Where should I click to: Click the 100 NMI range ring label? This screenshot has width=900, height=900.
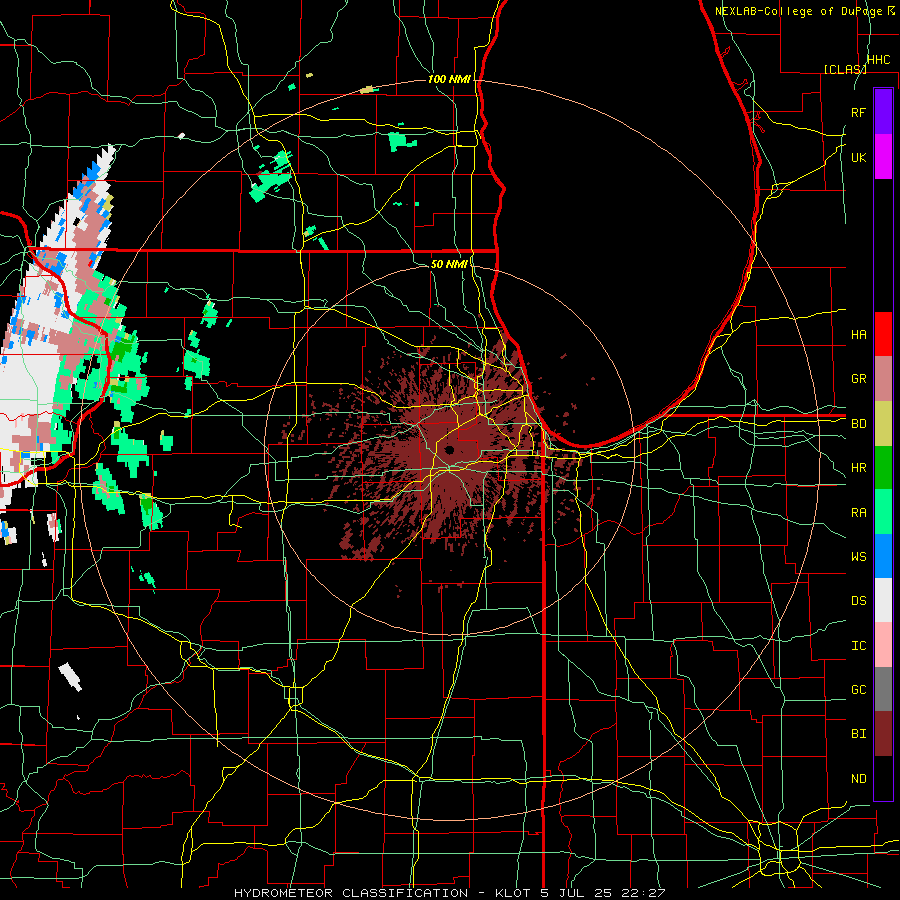point(449,79)
